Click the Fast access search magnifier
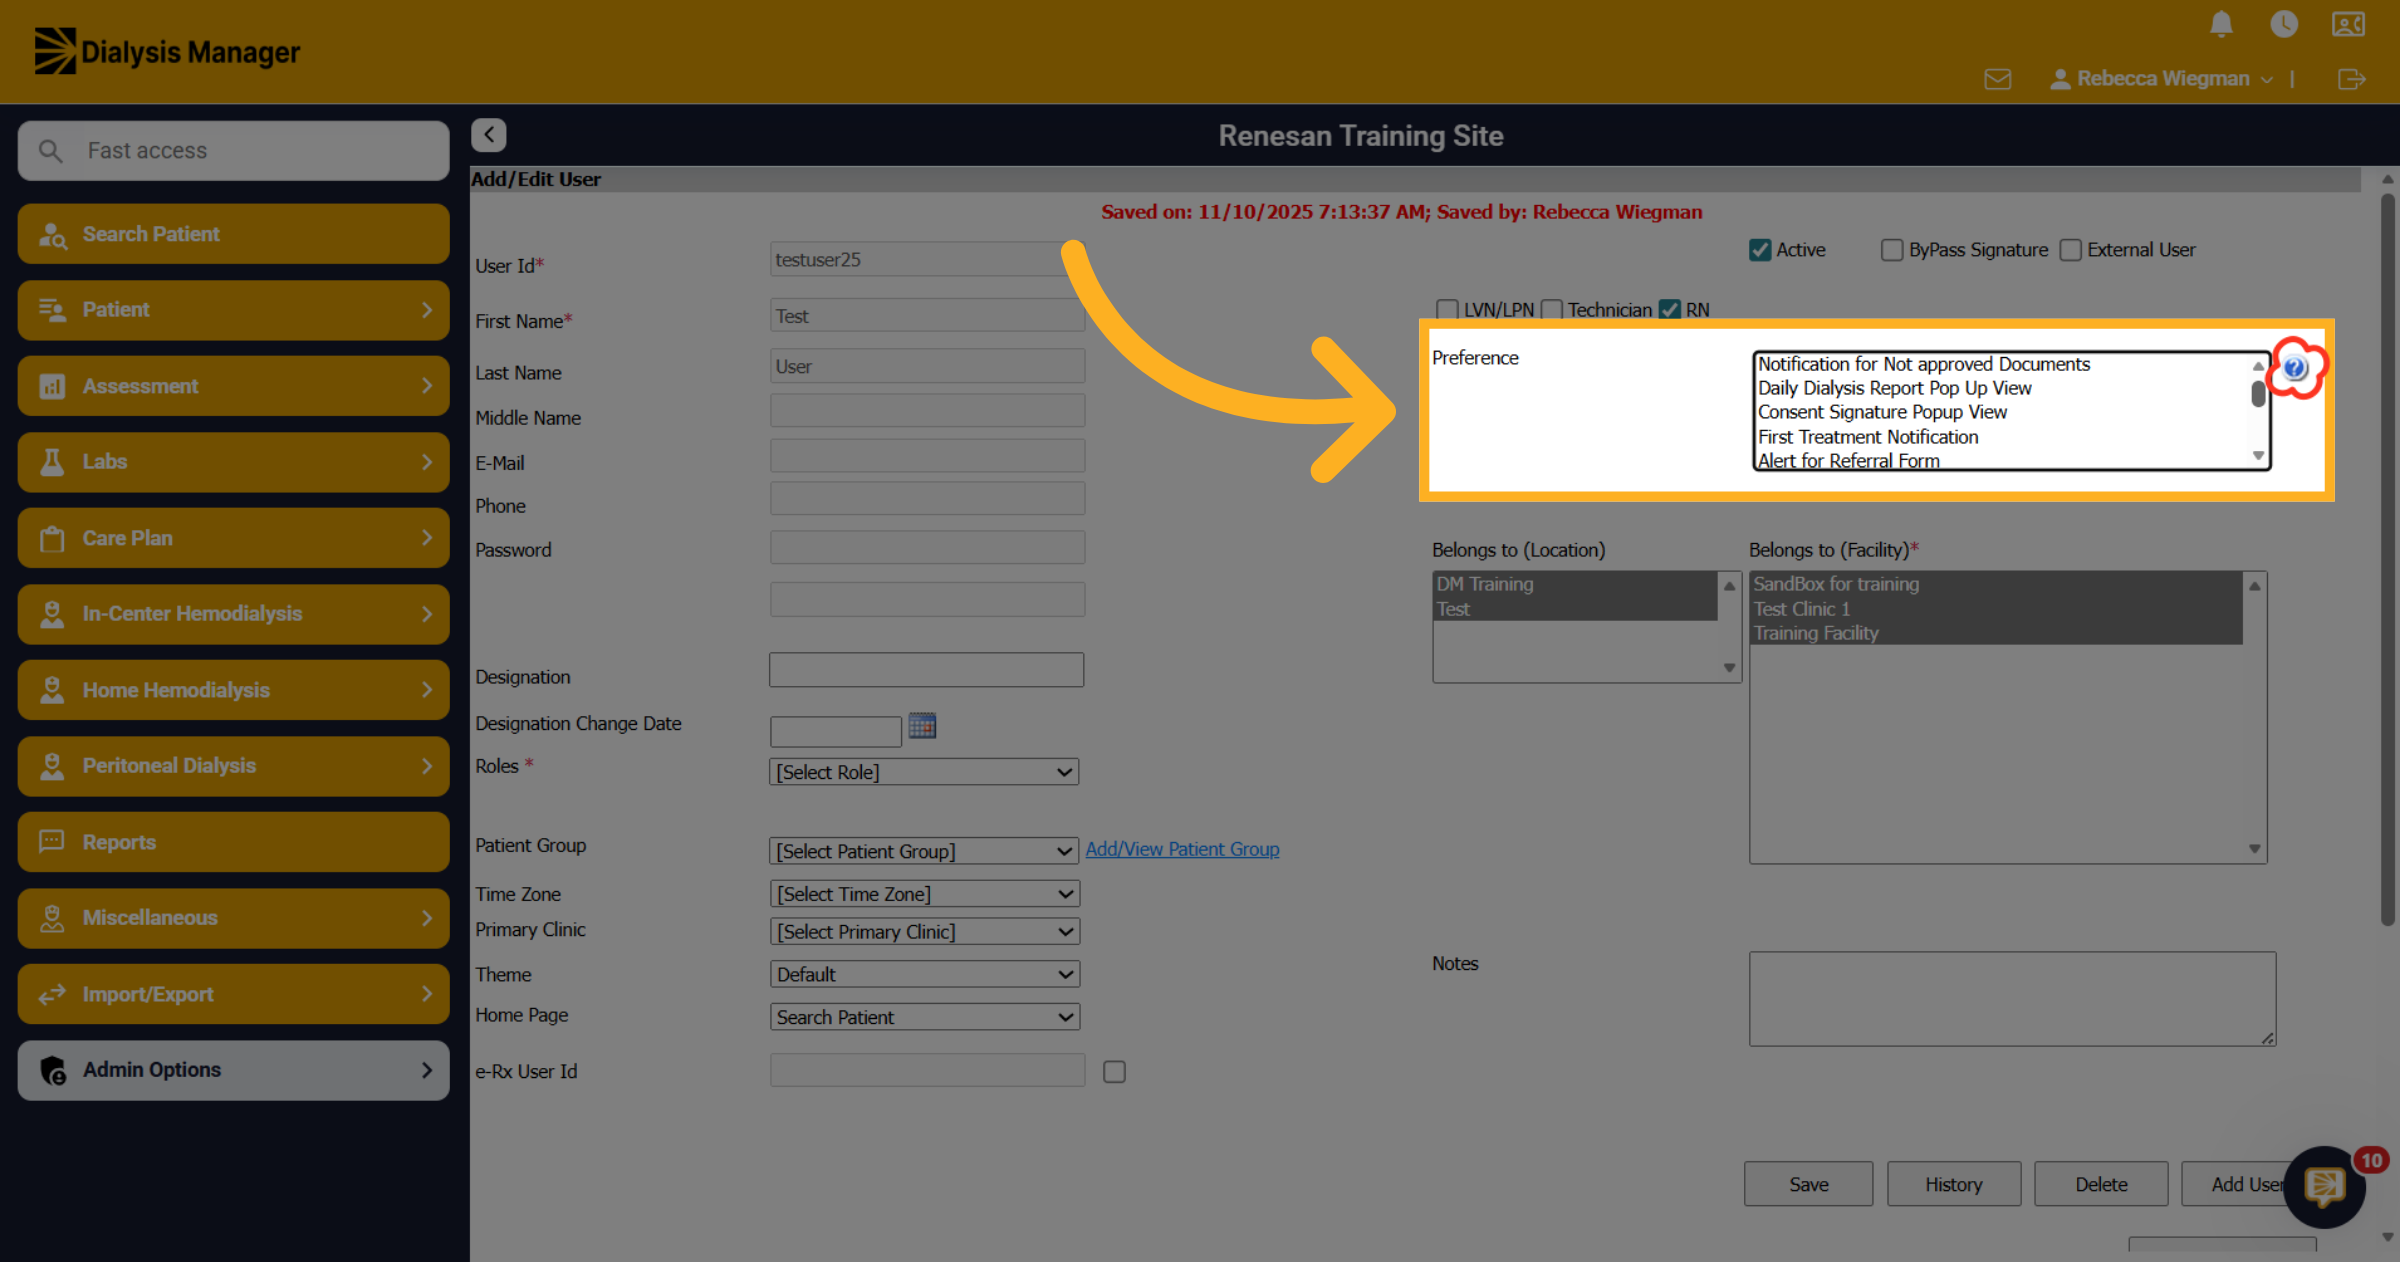Screen dimensions: 2400x1262 pos(50,151)
